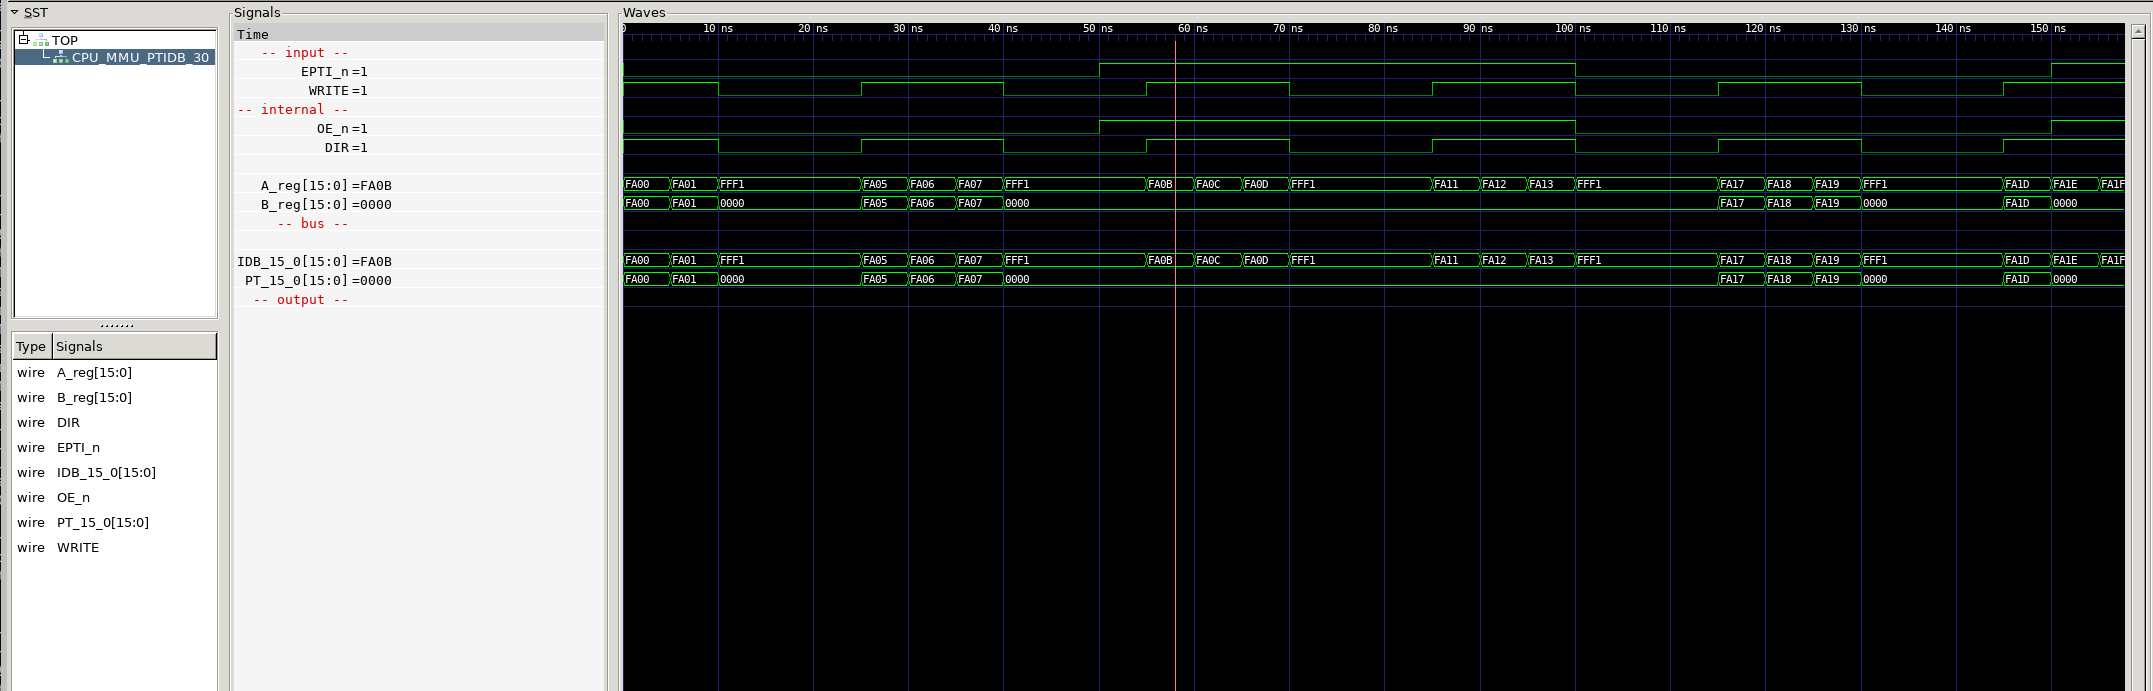Viewport: 2153px width, 691px height.
Task: Select OE_n =1 in the Signals panel
Action: tap(419, 129)
